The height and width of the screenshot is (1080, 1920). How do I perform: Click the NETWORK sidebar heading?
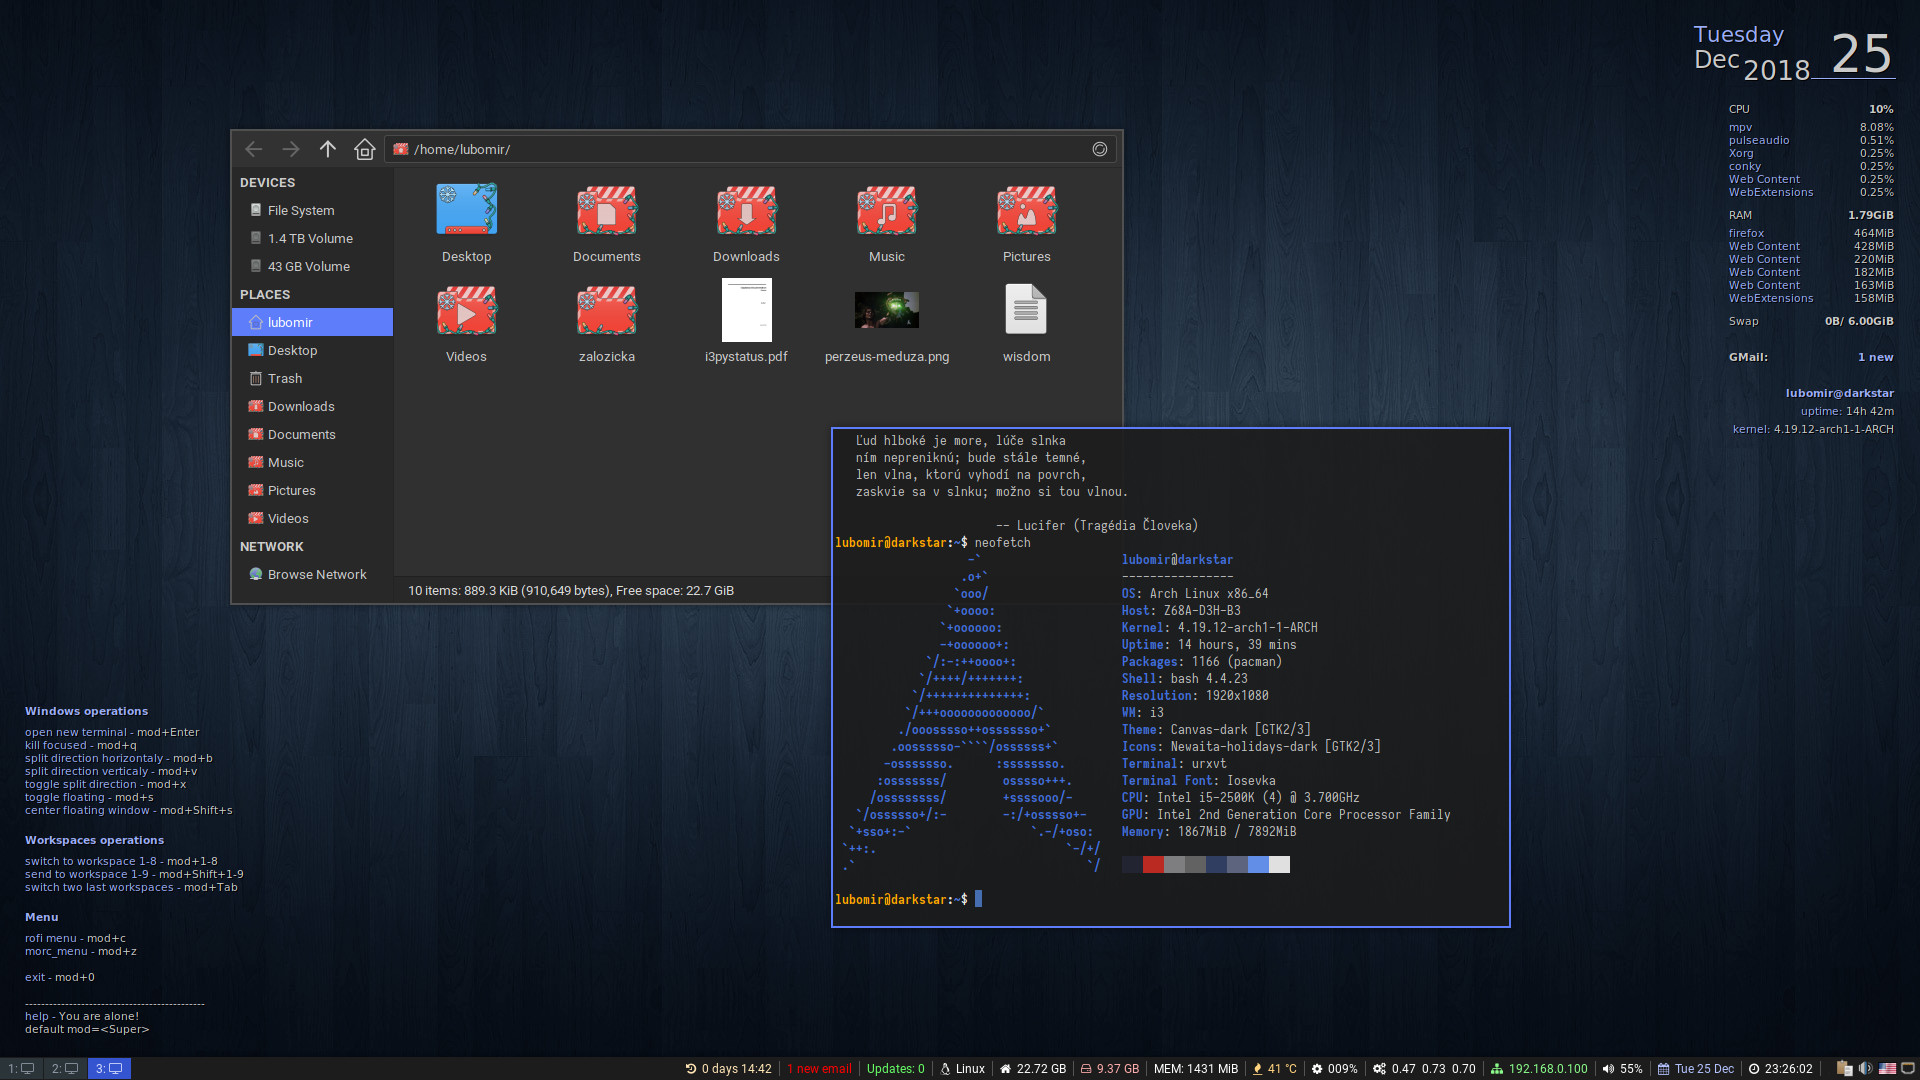point(271,546)
